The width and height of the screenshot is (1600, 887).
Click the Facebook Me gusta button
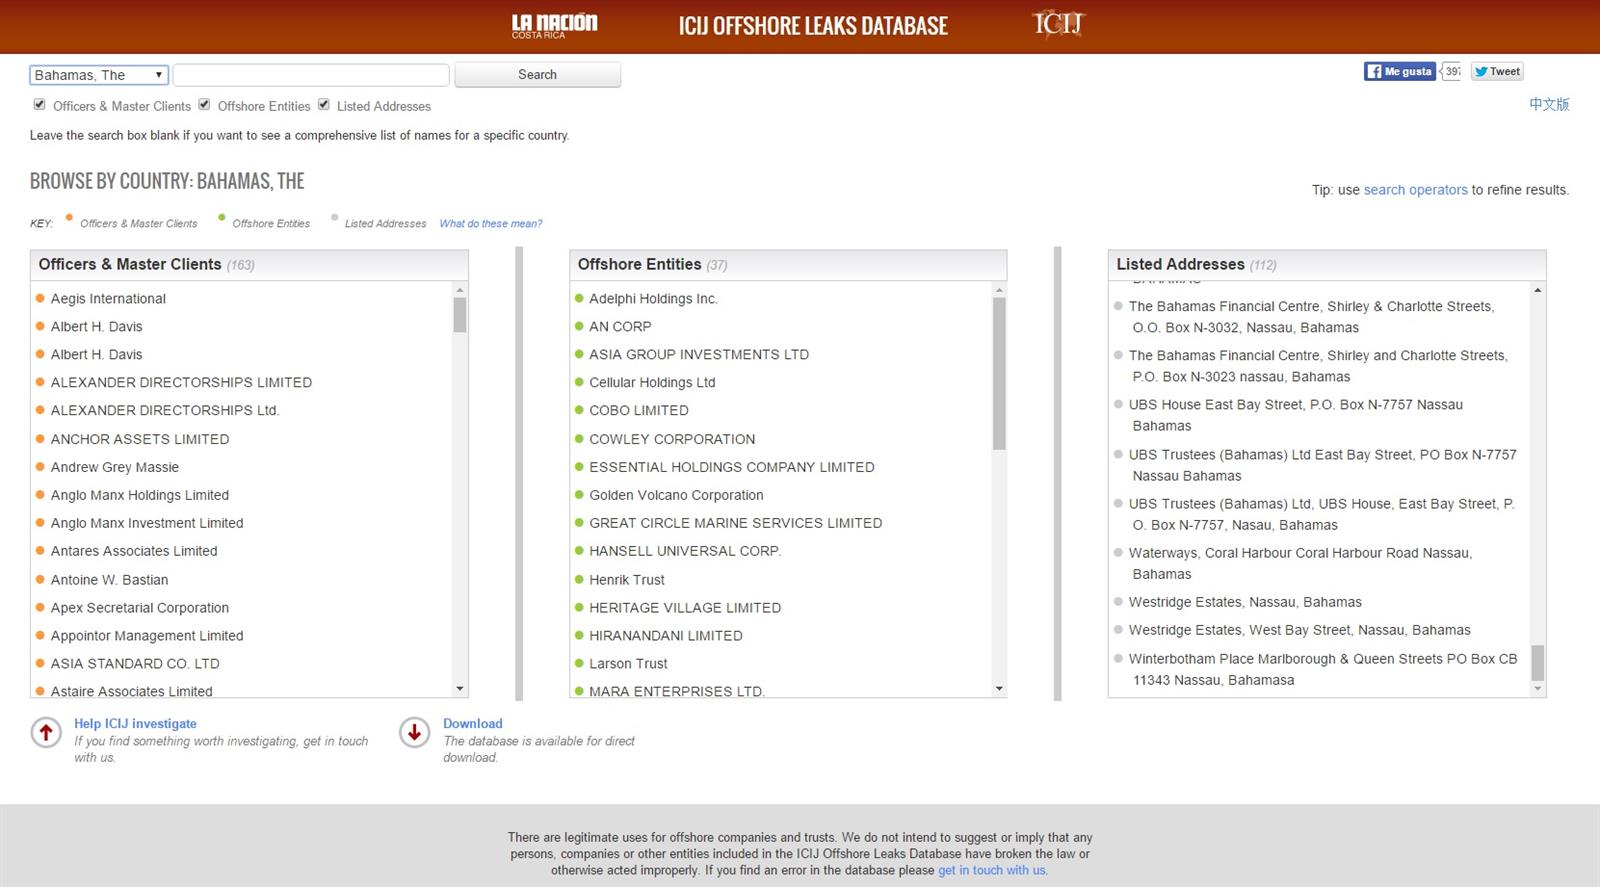1399,71
